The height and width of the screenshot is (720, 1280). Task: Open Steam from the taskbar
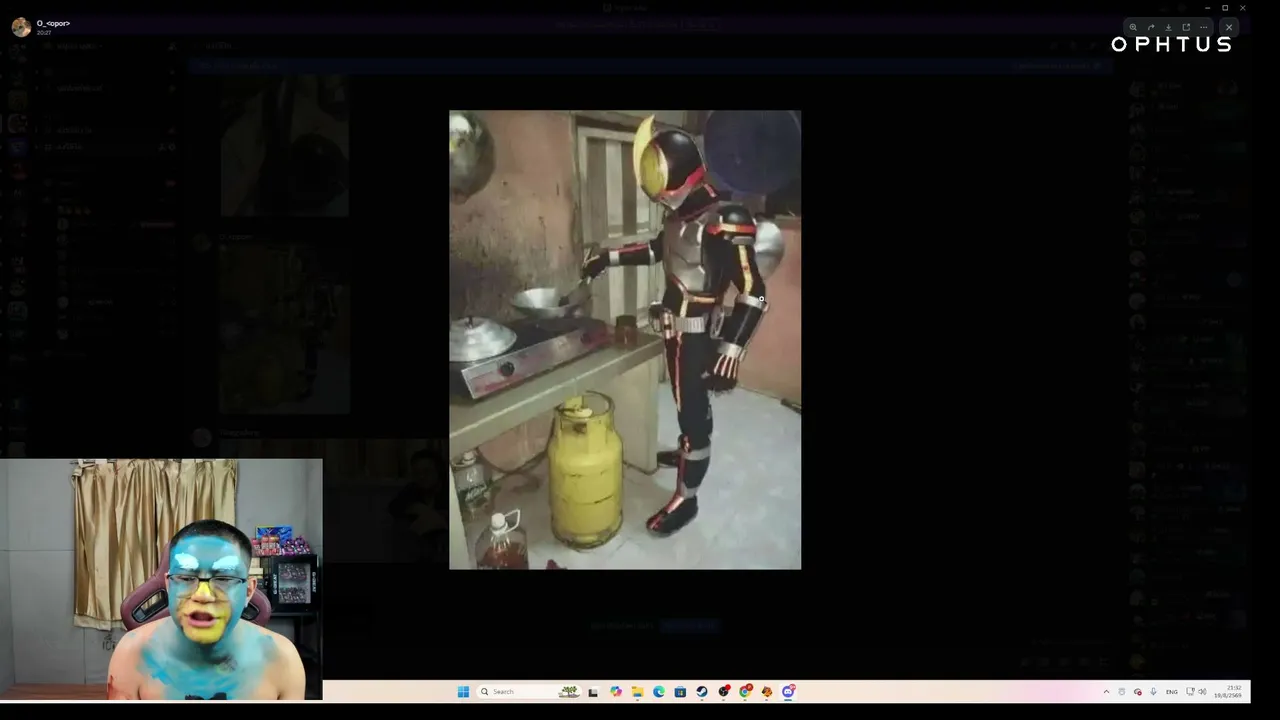[702, 691]
